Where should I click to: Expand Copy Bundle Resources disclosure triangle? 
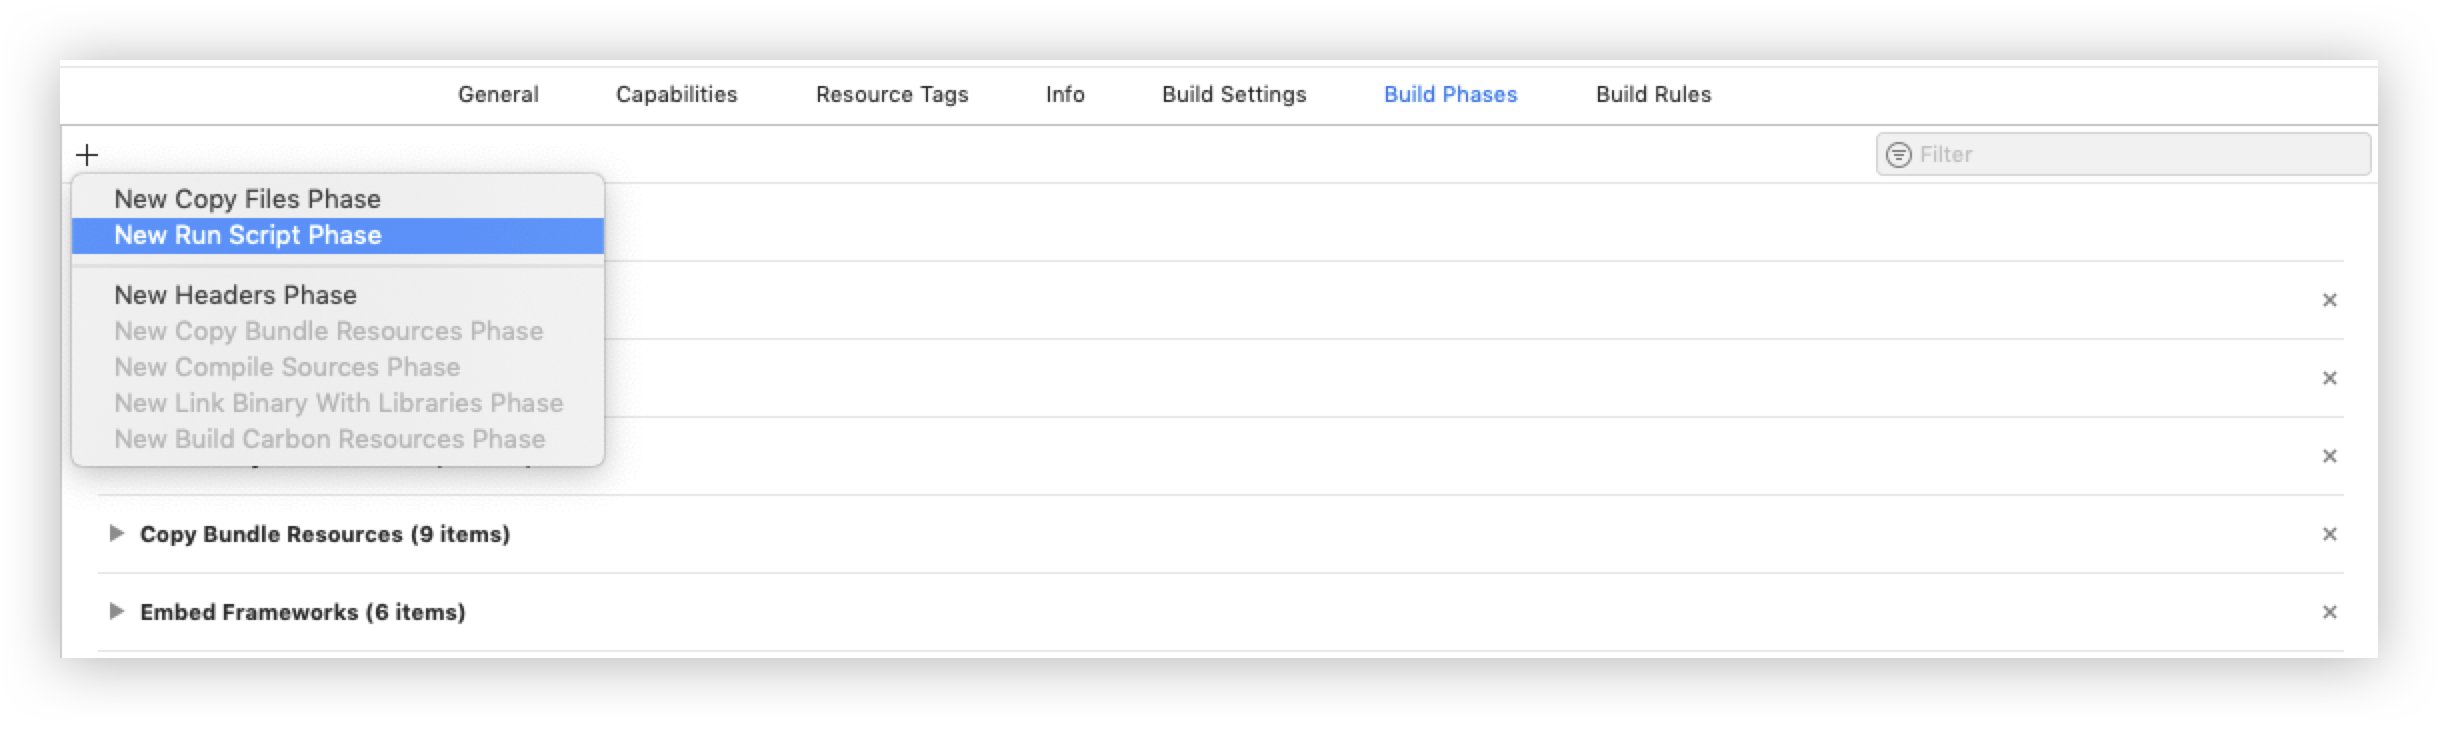(x=116, y=533)
